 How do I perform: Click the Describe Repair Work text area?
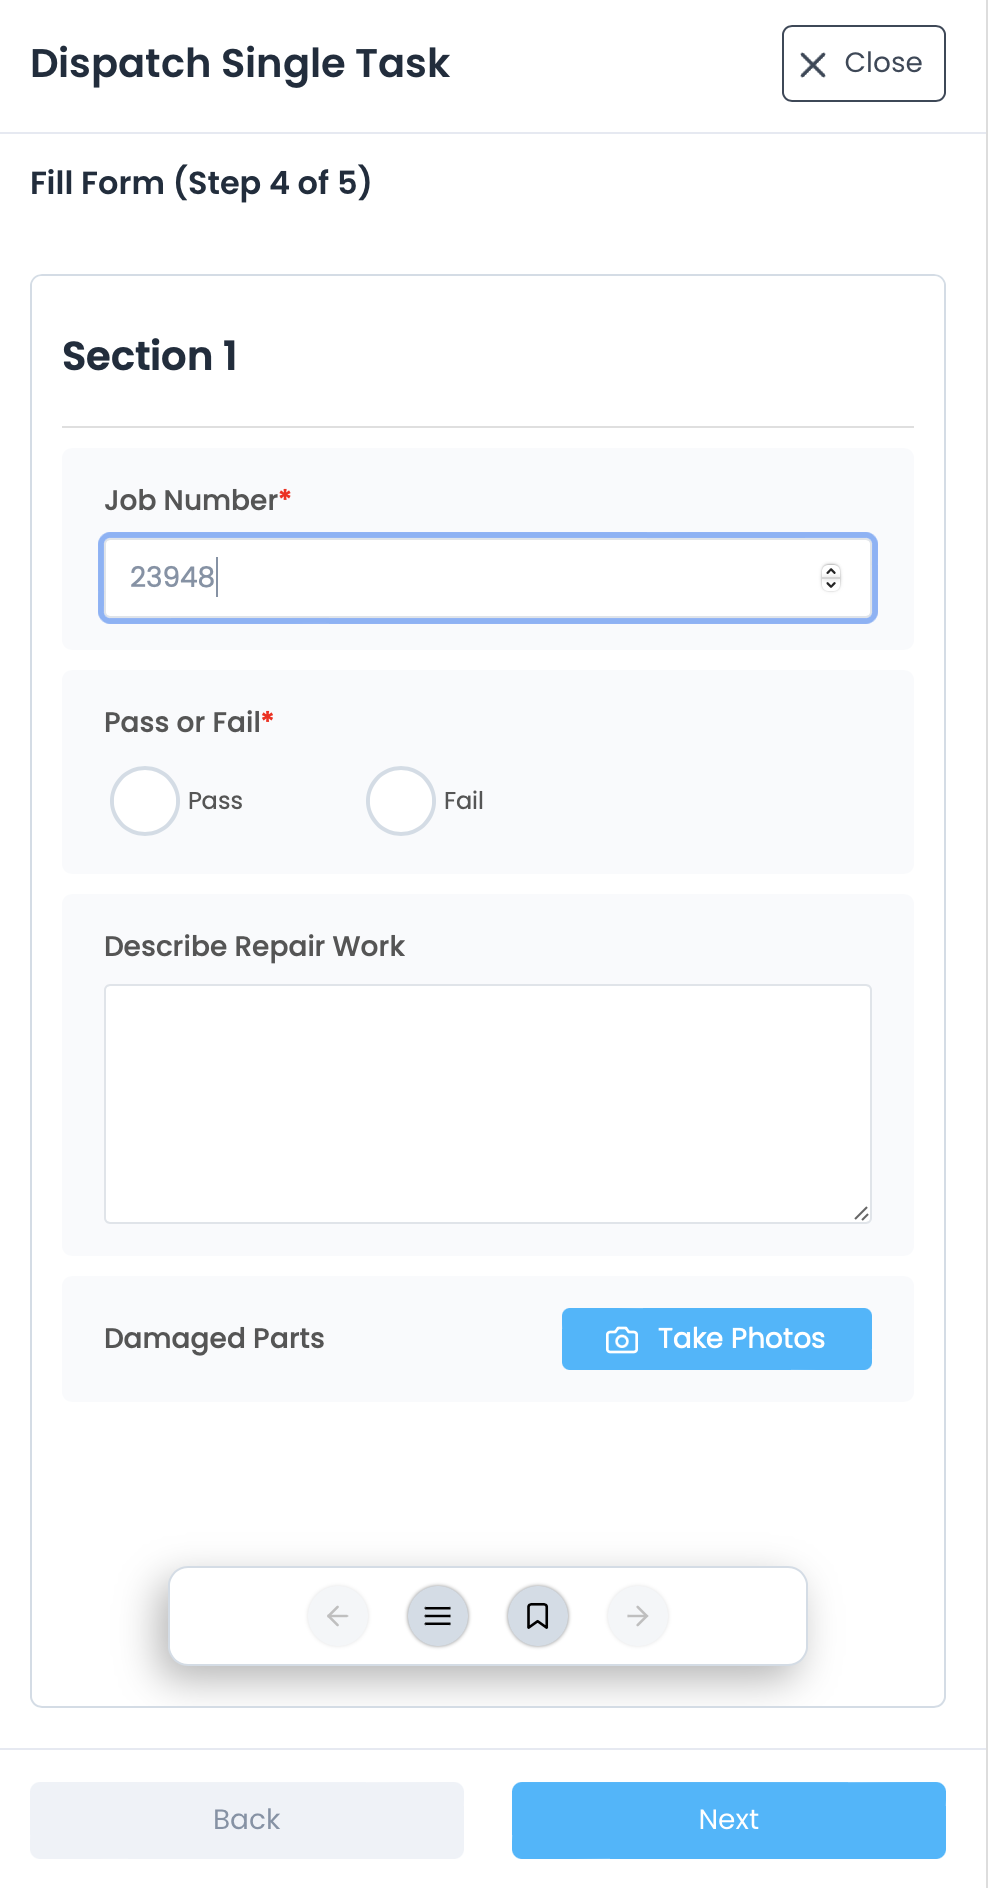point(487,1100)
